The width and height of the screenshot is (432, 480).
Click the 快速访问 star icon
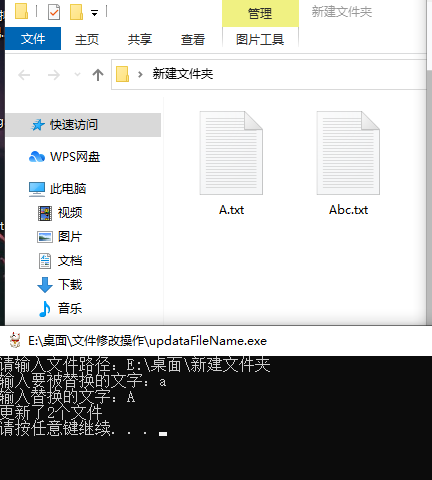38,125
